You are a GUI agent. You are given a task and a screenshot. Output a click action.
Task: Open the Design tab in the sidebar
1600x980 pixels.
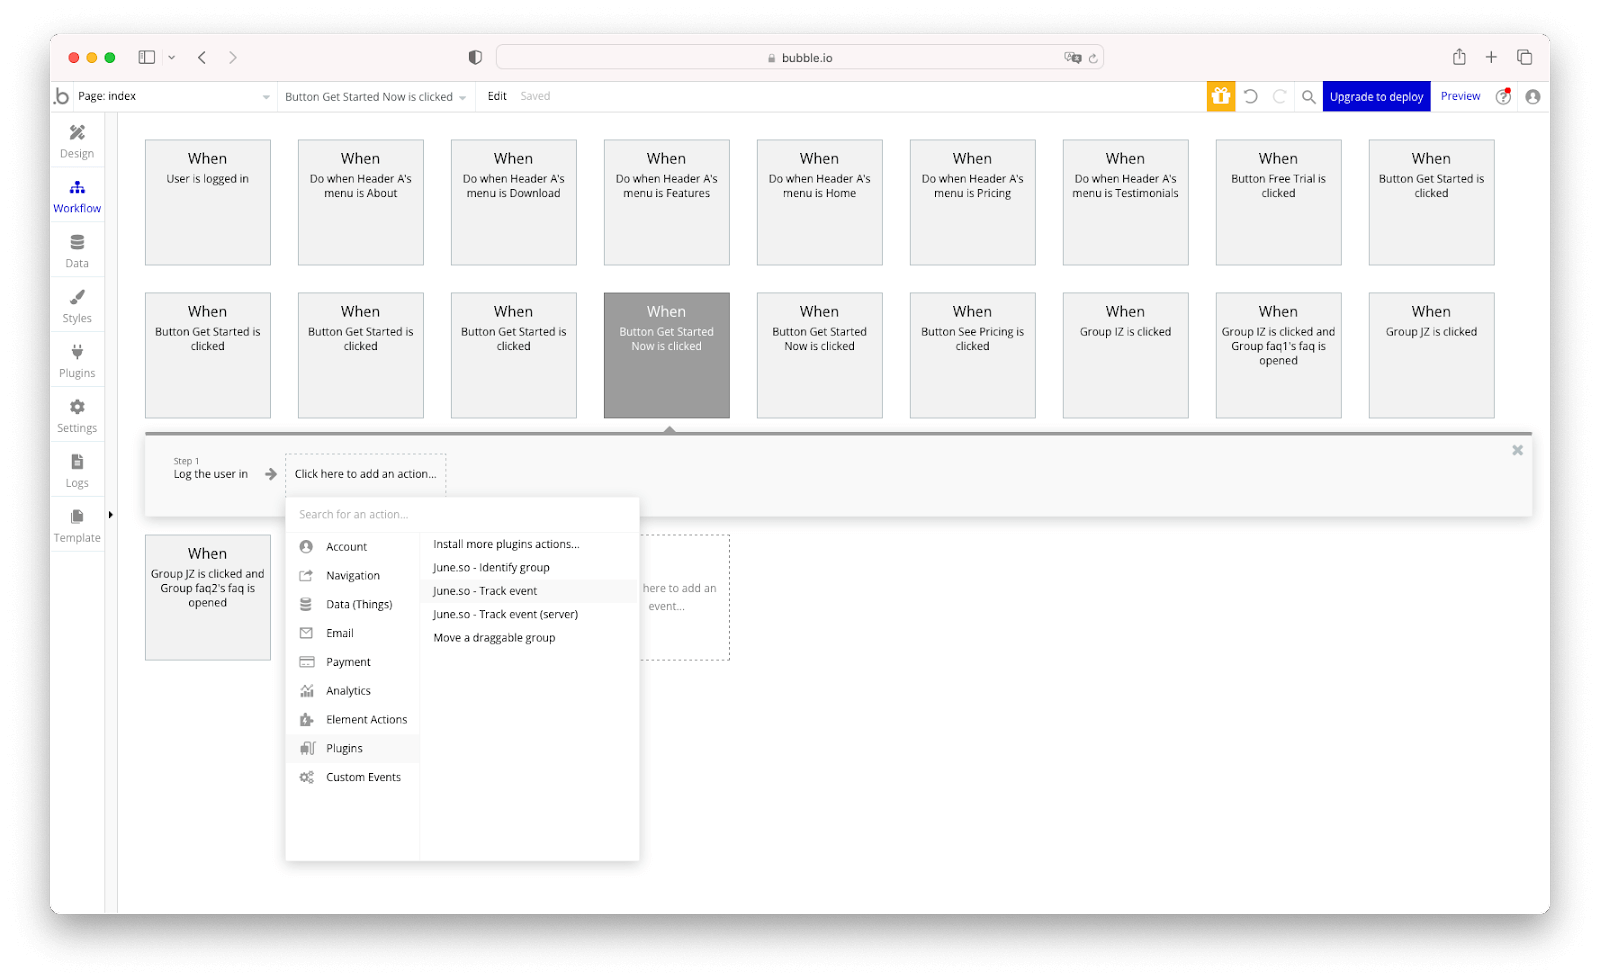76,141
